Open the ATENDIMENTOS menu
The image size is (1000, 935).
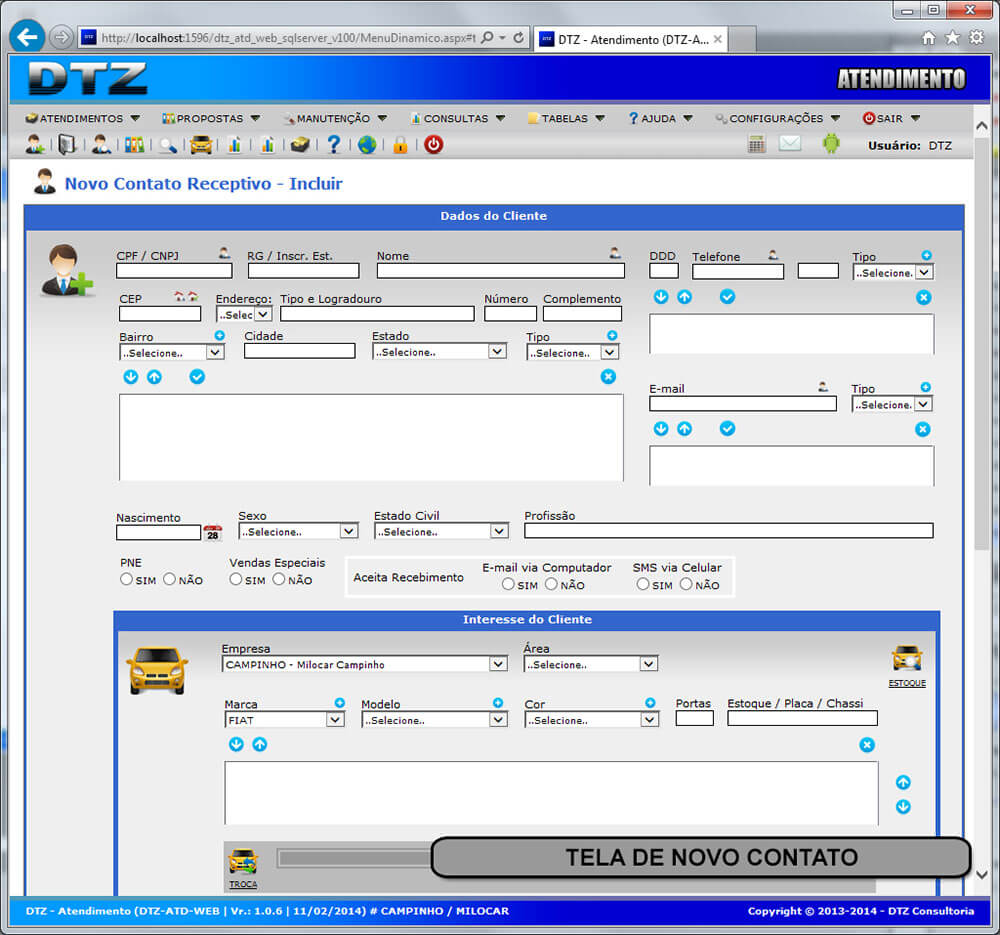point(83,118)
